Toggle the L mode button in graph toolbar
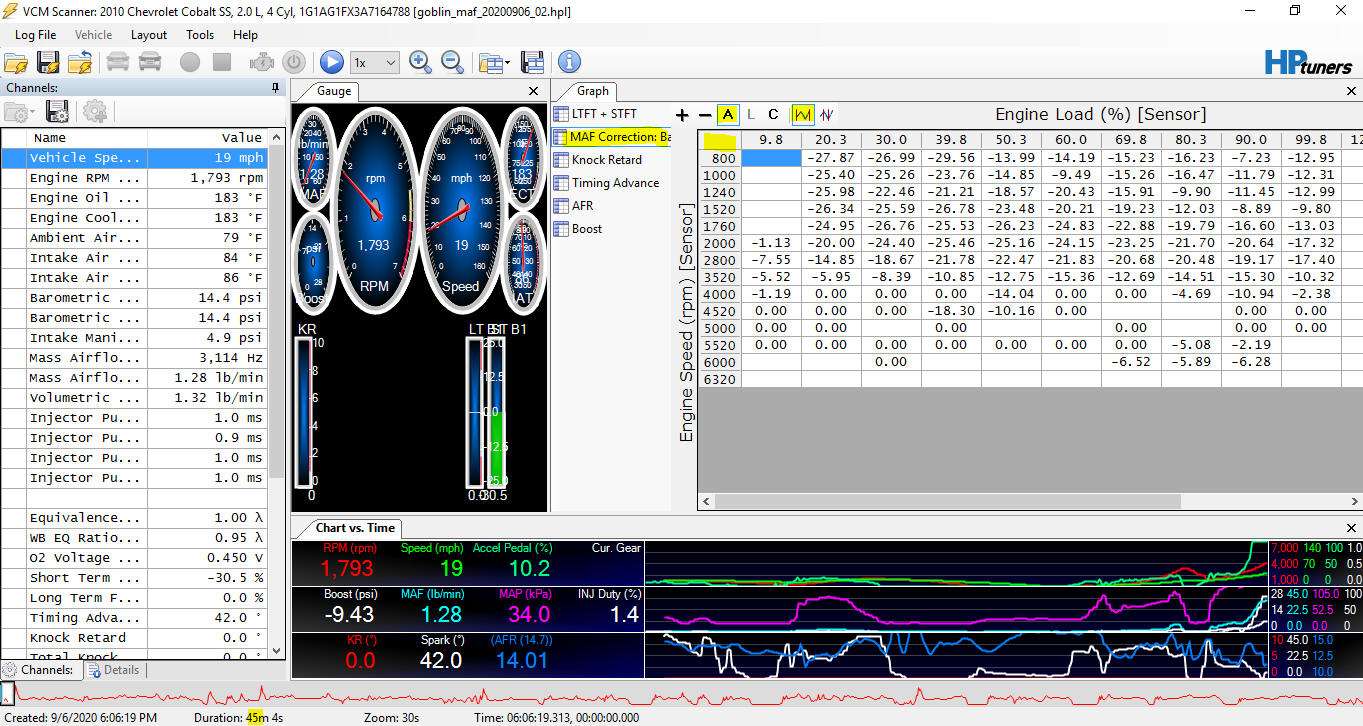 pyautogui.click(x=751, y=115)
